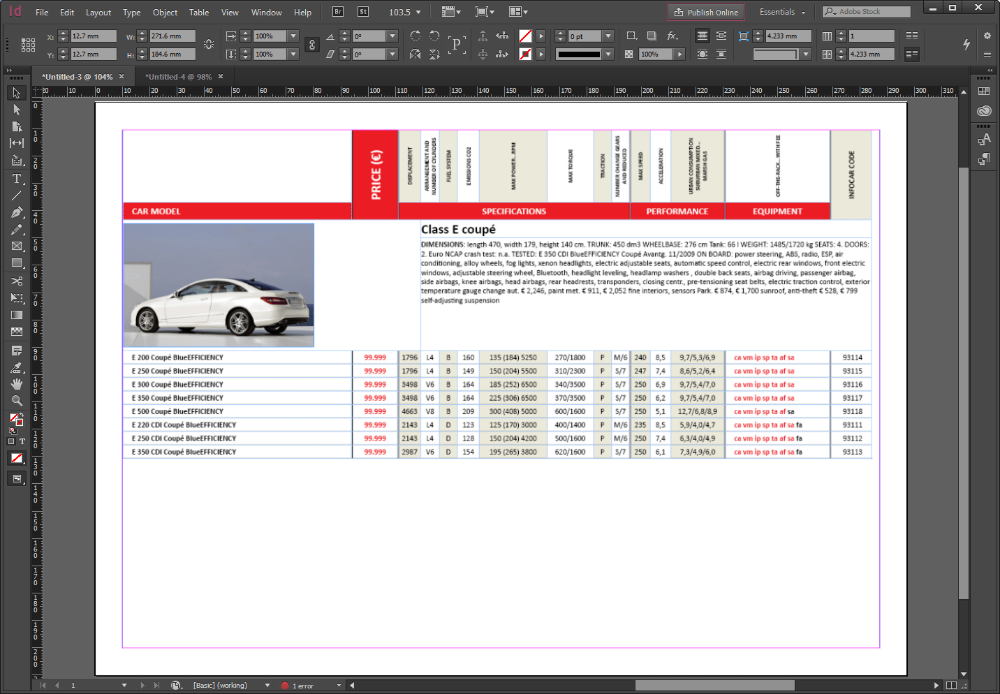Activate the Hand tool
Screen dimensions: 1000x694
pyautogui.click(x=16, y=383)
